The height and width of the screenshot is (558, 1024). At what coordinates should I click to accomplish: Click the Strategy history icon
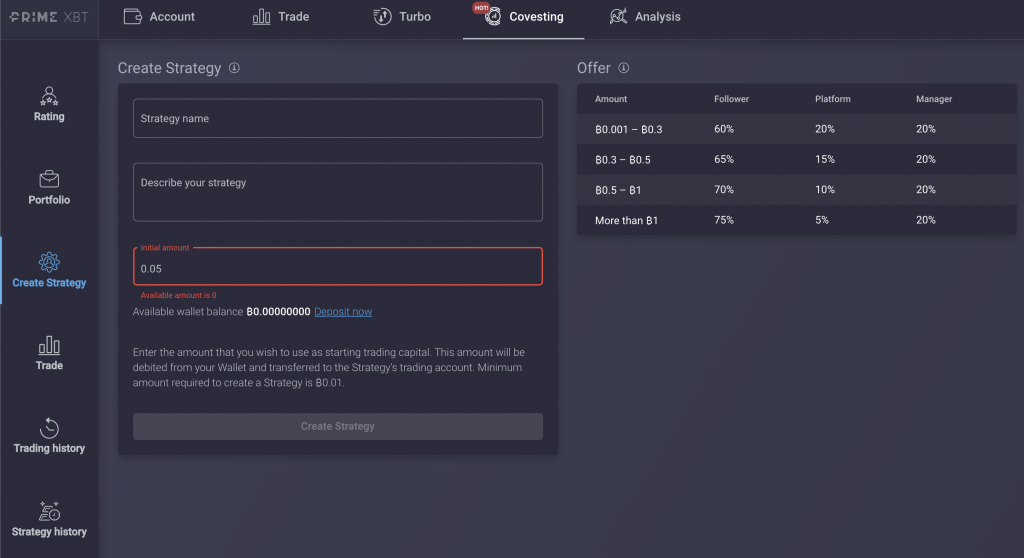pos(49,511)
